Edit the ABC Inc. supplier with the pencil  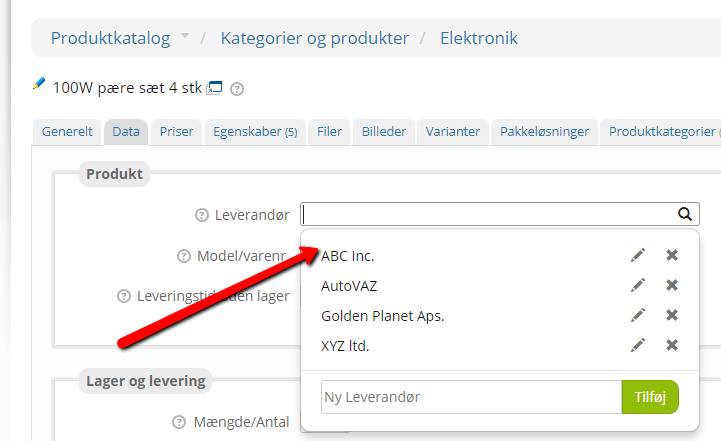(638, 255)
